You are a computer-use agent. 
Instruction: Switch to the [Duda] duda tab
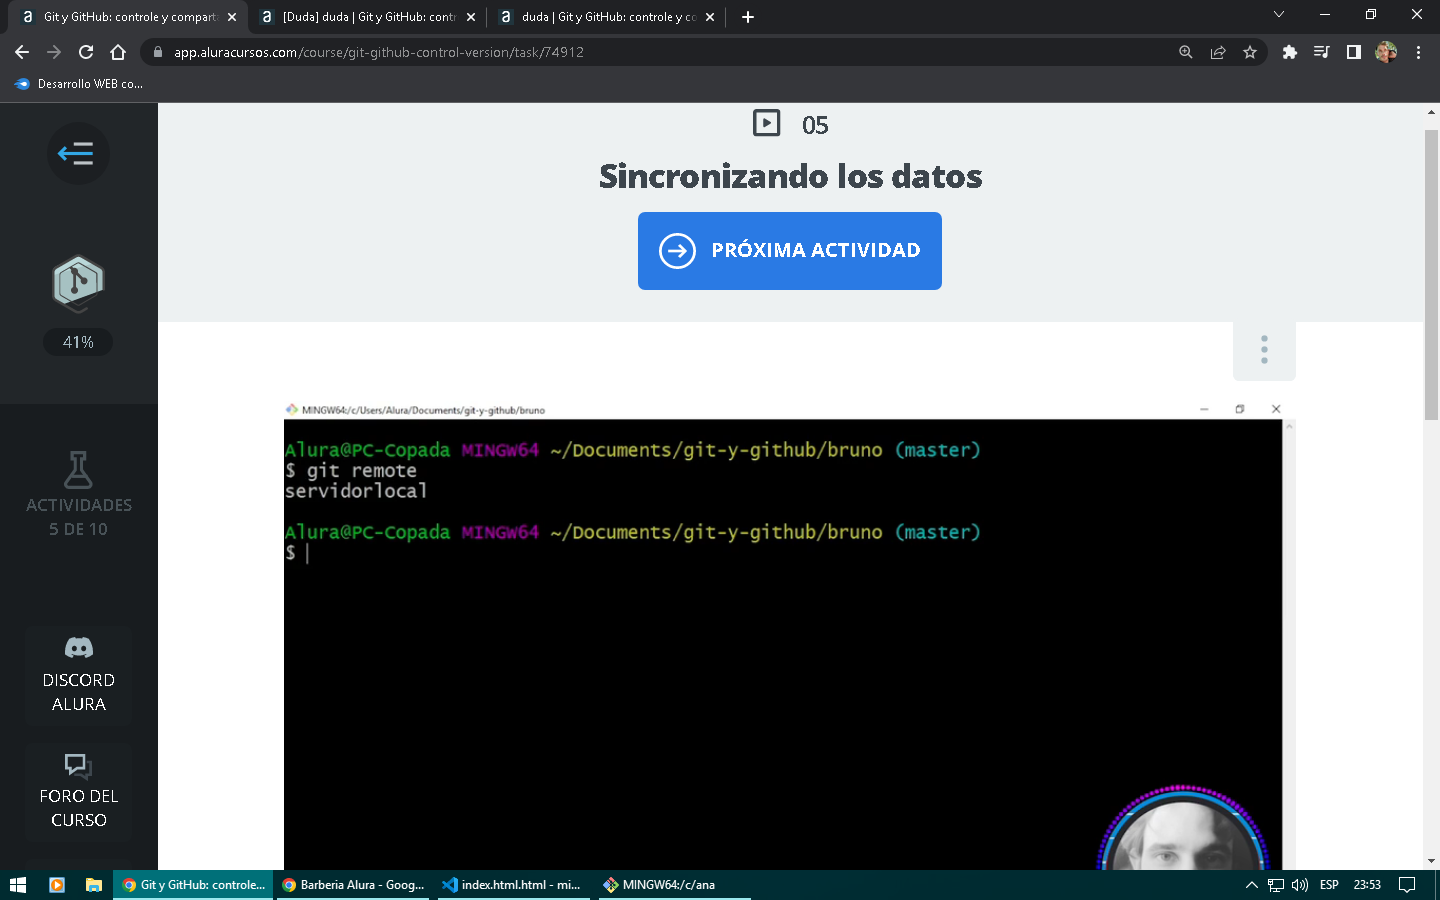[366, 17]
